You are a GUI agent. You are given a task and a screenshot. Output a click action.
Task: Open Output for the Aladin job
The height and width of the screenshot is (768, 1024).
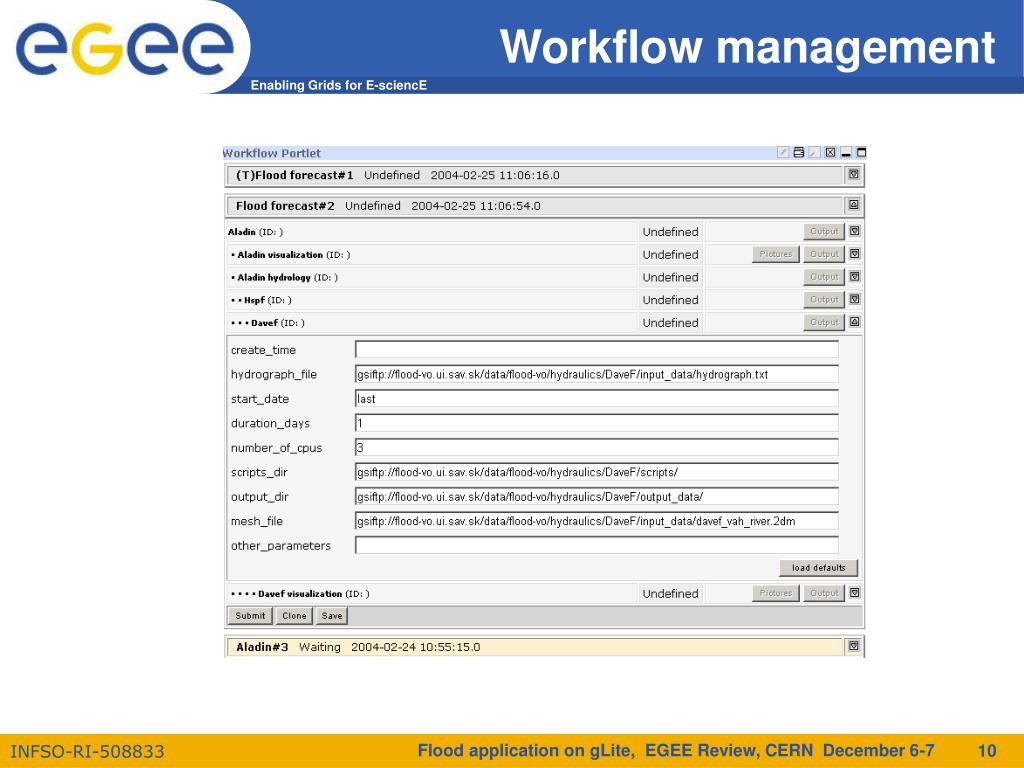[824, 231]
